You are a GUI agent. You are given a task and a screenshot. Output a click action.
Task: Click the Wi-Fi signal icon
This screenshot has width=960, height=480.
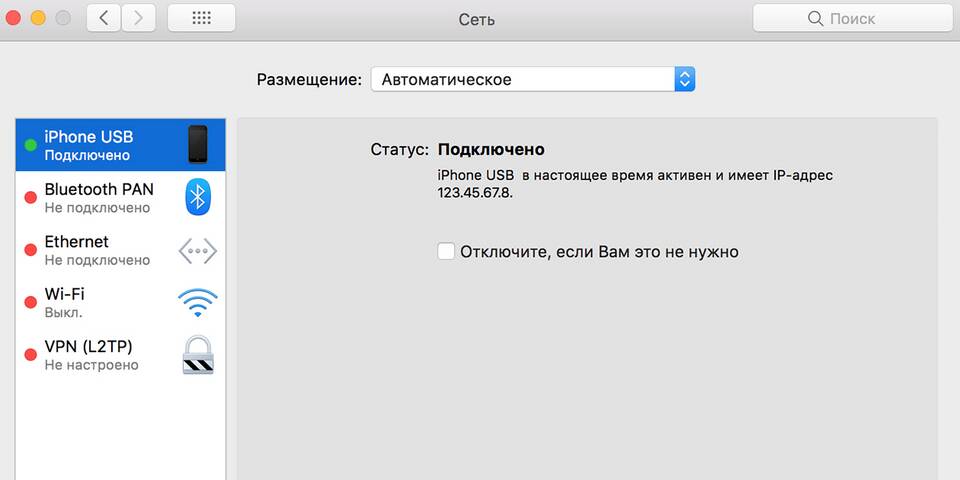point(198,302)
